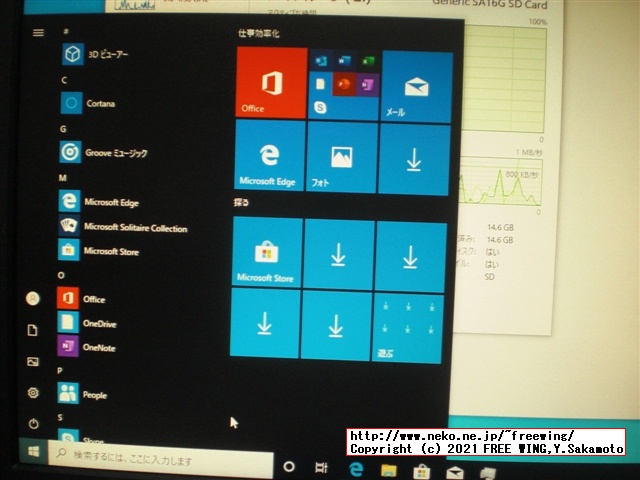The height and width of the screenshot is (480, 640).
Task: Click the Microsoft Store tile
Action: (x=267, y=252)
